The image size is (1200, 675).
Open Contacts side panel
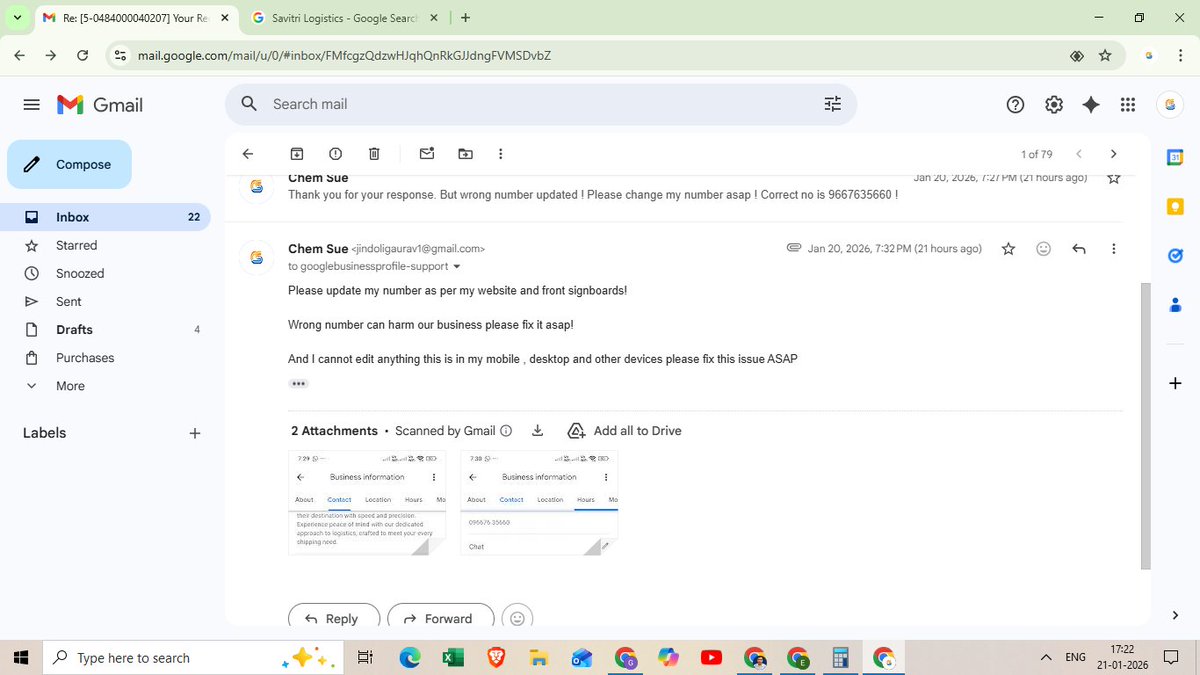(1175, 305)
